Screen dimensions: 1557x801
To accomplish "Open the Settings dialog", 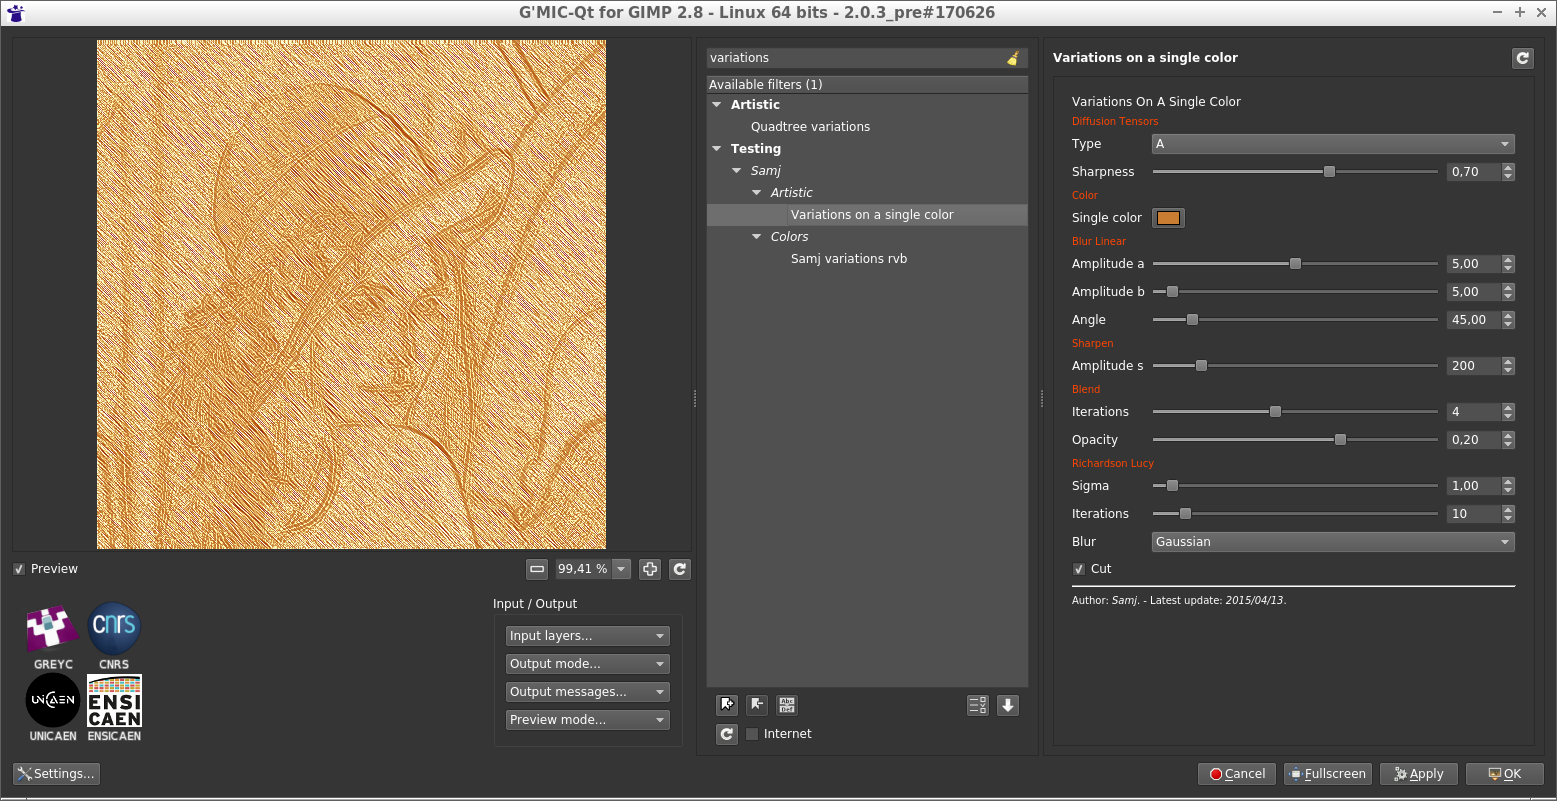I will [56, 774].
